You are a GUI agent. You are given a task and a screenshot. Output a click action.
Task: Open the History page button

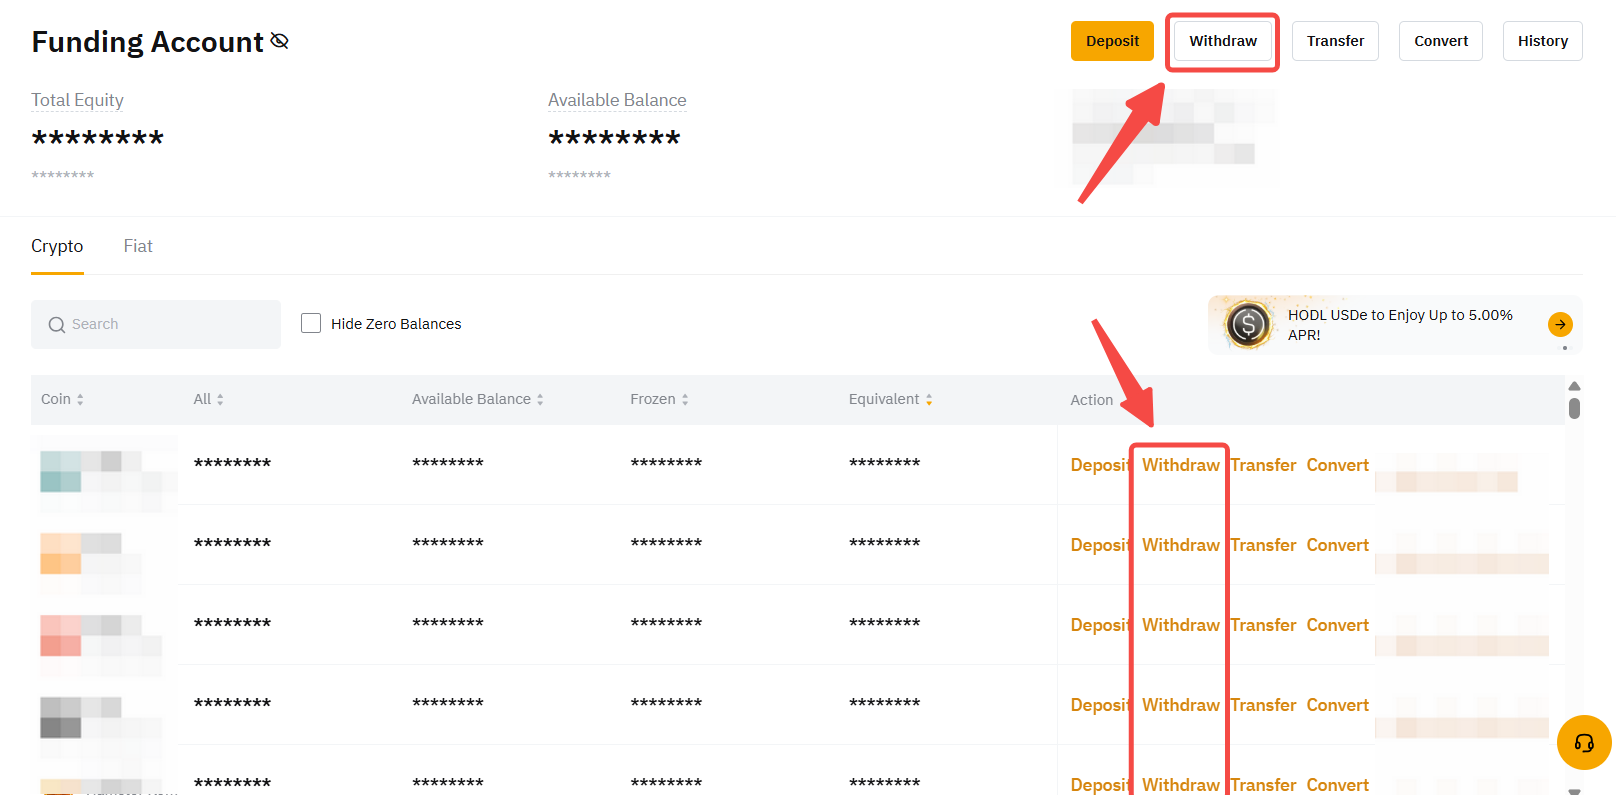tap(1542, 41)
